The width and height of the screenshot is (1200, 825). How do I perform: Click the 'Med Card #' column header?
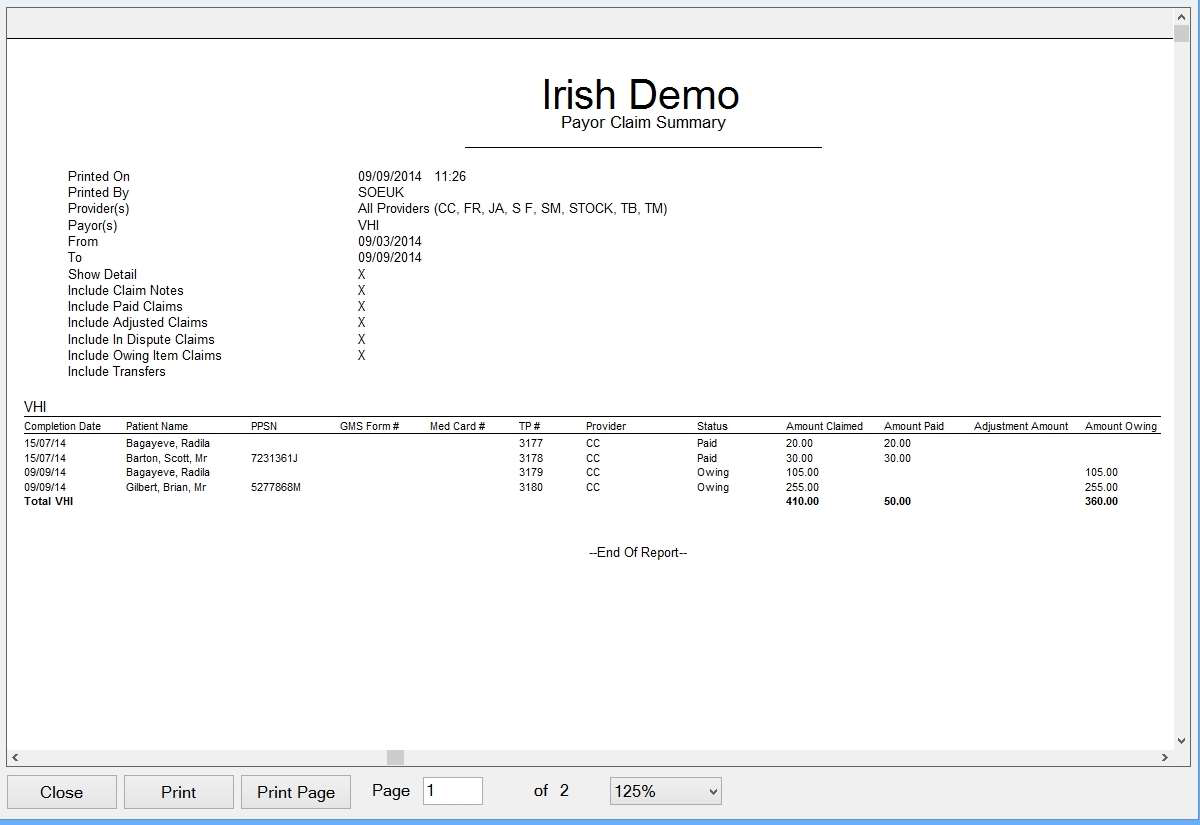click(x=457, y=426)
